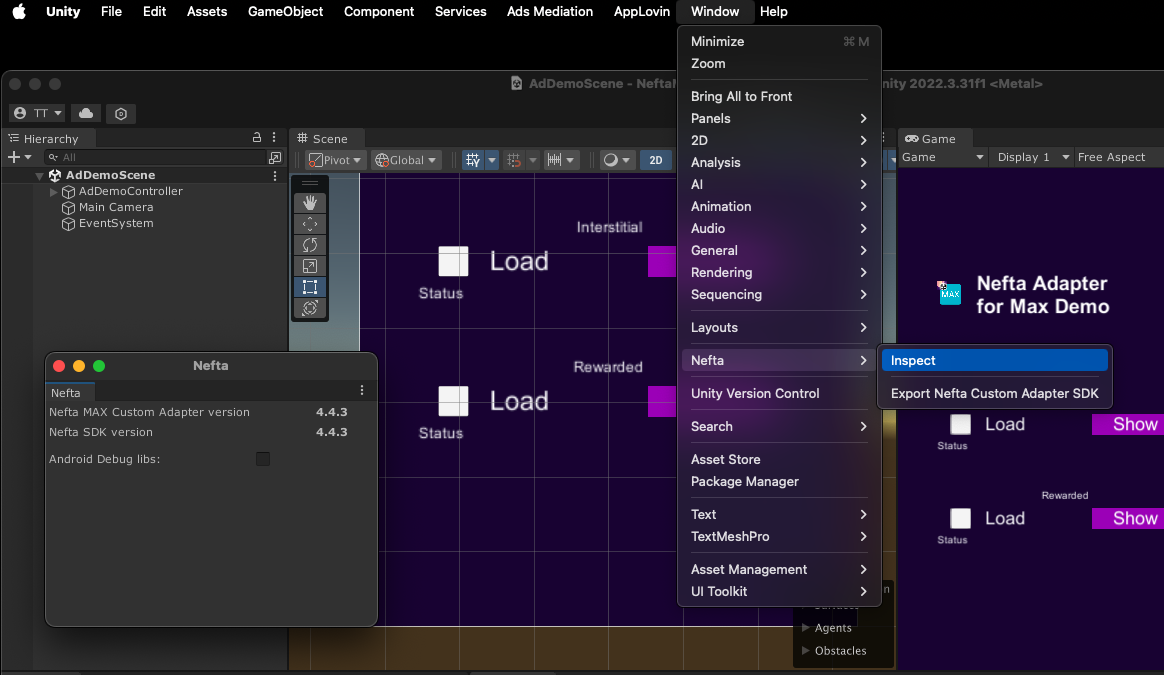1164x675 pixels.
Task: Select the Rotate tool in Scene toolbar
Action: point(310,244)
